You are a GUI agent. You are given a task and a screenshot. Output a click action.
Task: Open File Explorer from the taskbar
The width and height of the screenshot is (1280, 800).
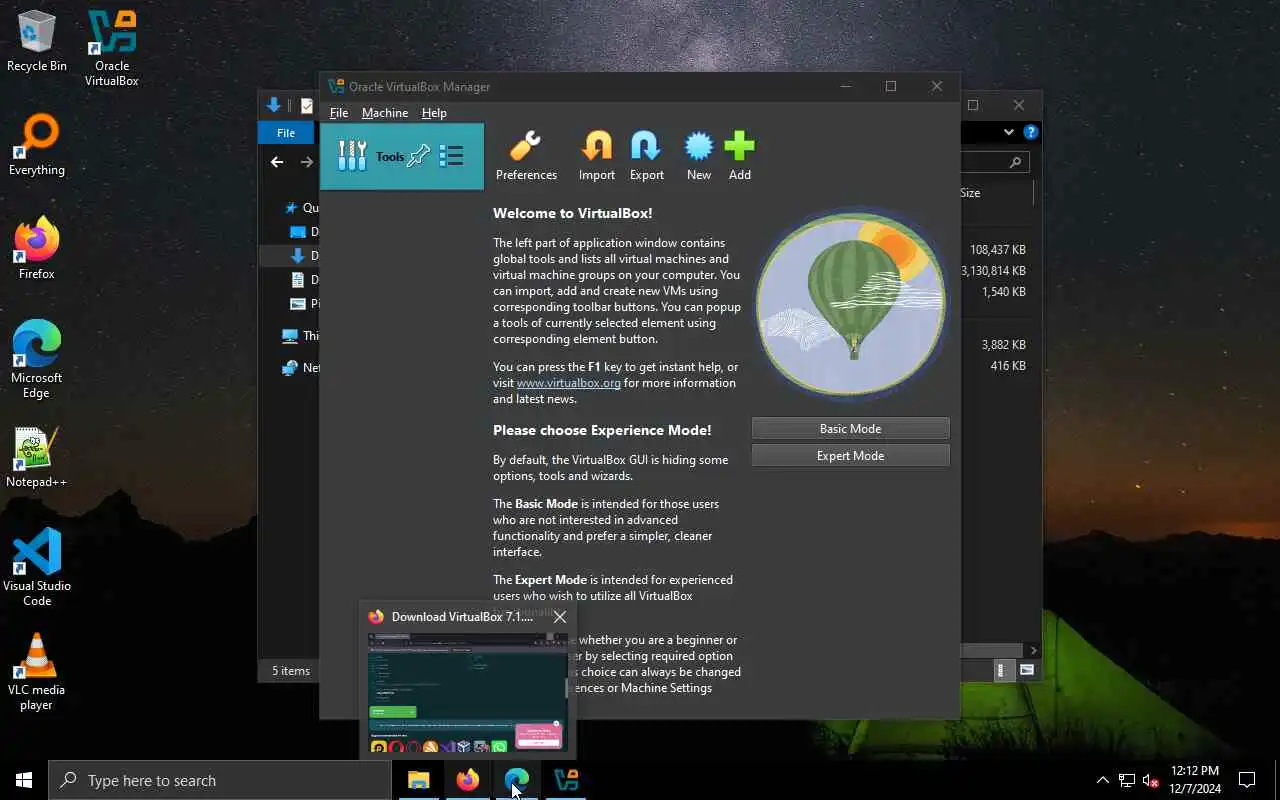418,780
